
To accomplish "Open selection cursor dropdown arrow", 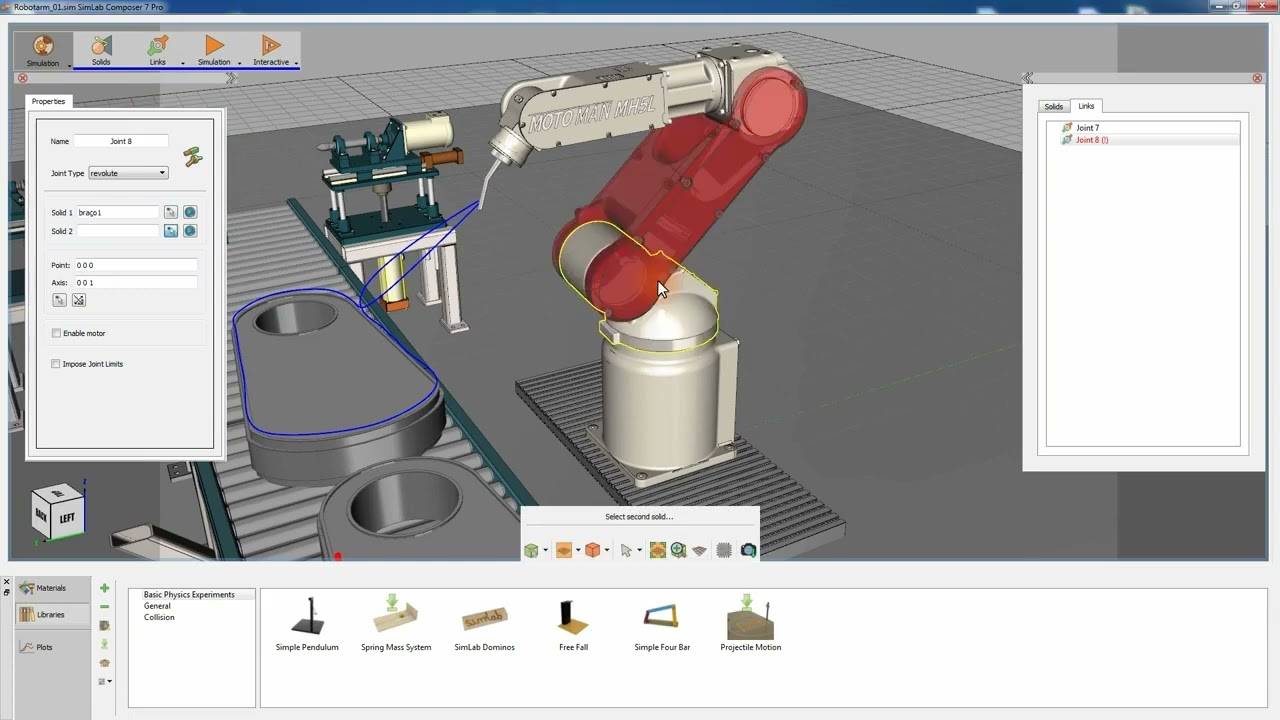I will 639,551.
